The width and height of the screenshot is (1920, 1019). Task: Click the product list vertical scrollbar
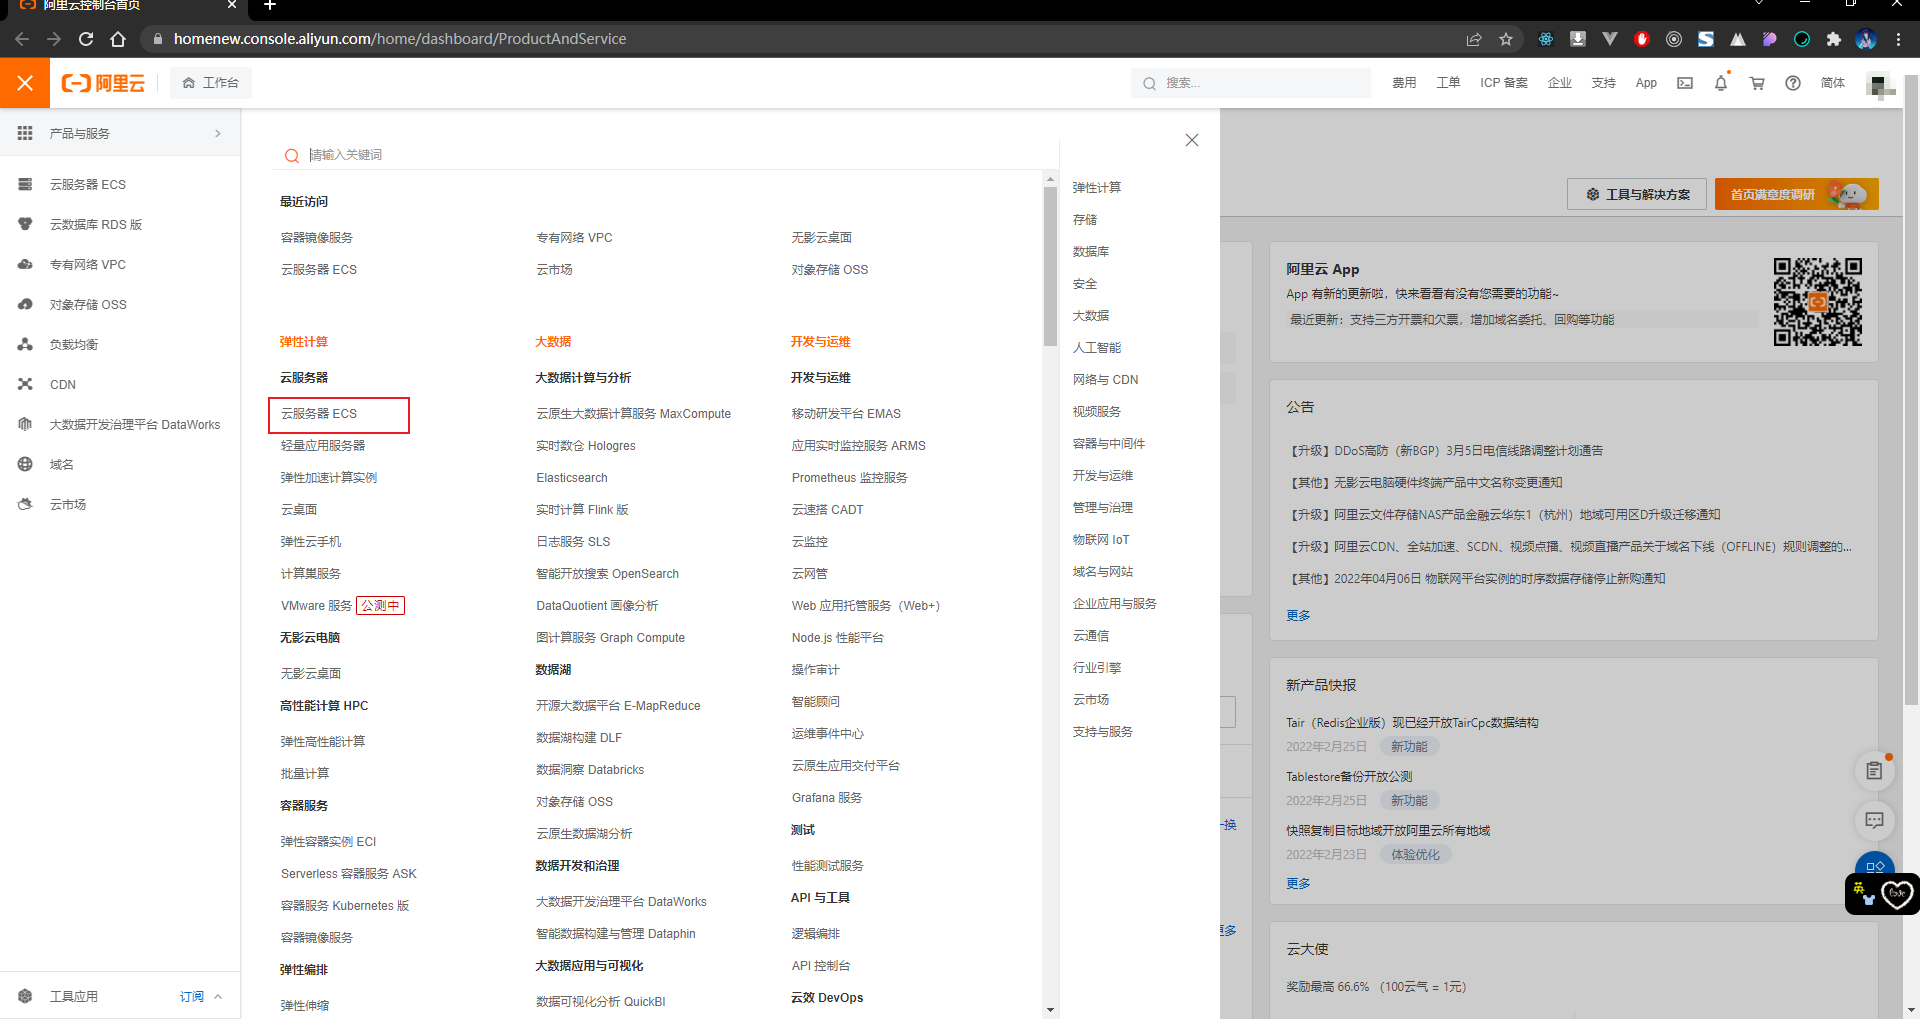tap(1050, 265)
